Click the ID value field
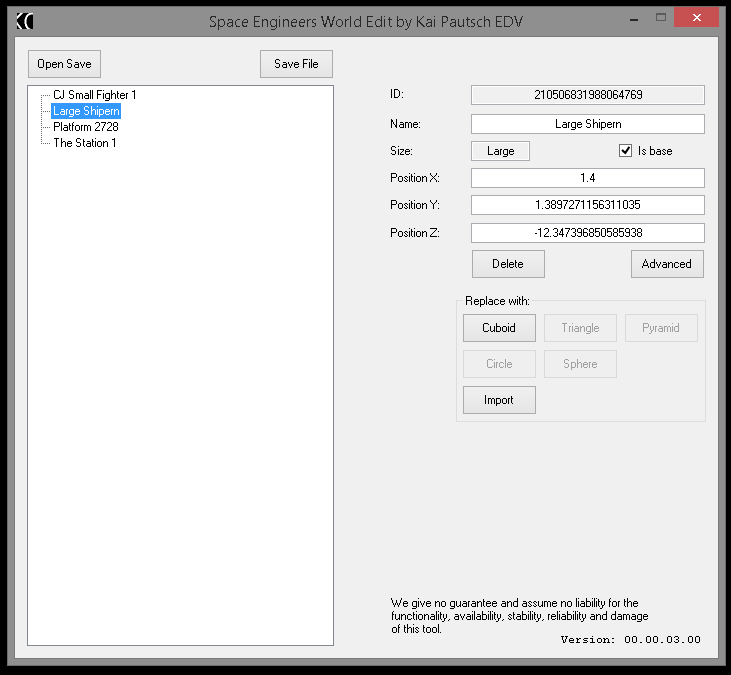Viewport: 731px width, 675px height. point(587,95)
